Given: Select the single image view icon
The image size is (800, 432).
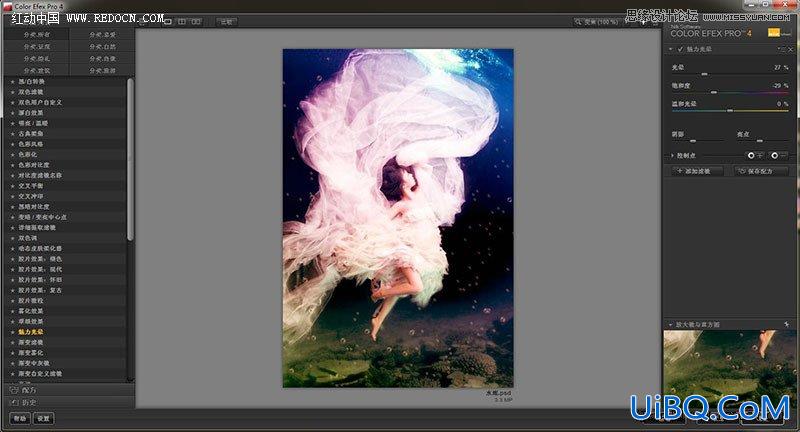Looking at the screenshot, I should 168,22.
